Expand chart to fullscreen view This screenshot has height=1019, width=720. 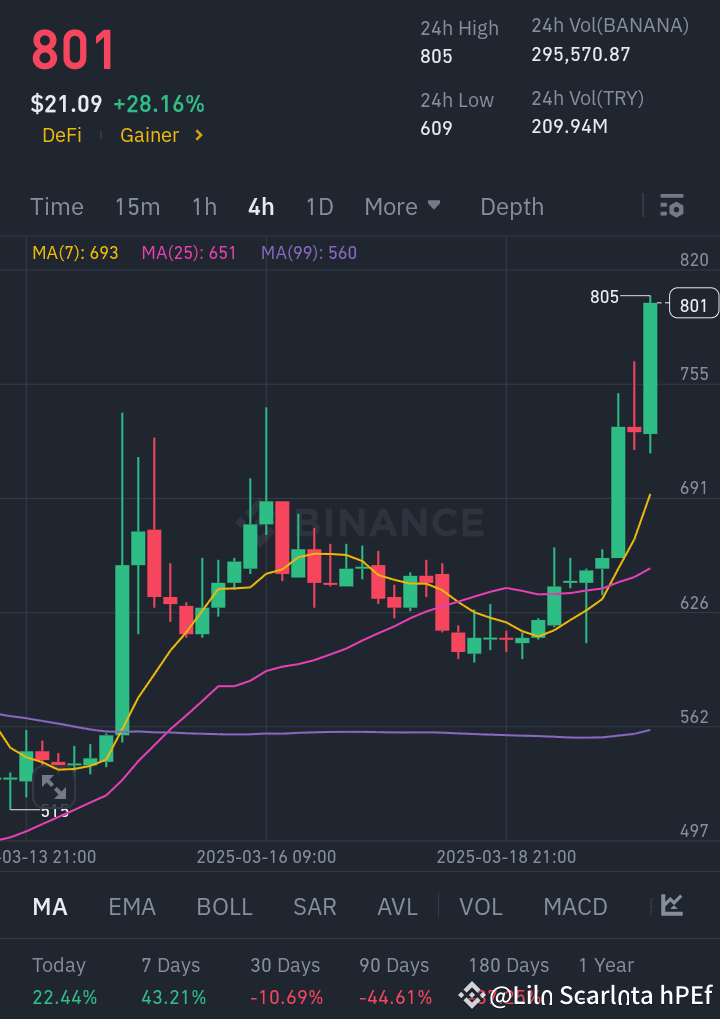(x=53, y=788)
